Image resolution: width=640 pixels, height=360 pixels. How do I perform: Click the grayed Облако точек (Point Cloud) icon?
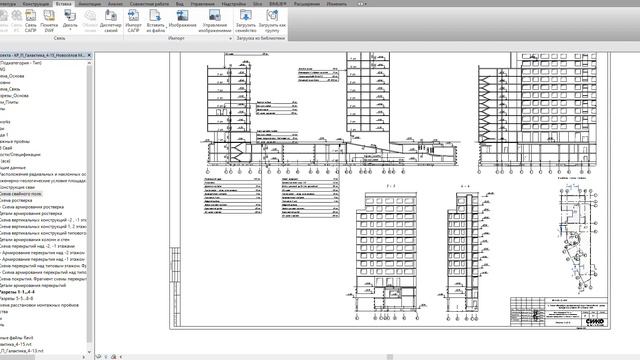[90, 20]
